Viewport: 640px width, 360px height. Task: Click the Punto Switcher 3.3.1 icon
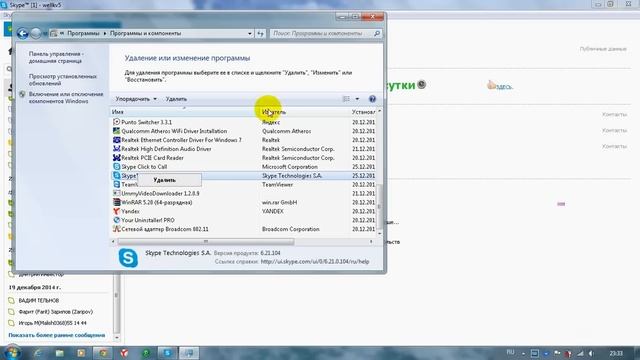116,122
